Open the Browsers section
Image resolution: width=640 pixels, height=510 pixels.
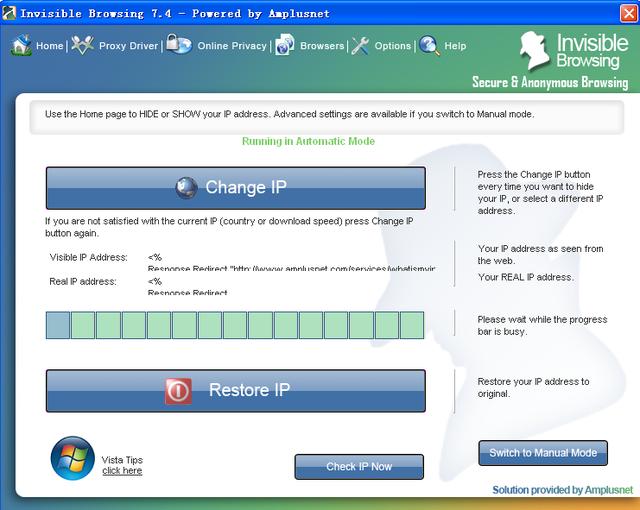click(x=322, y=46)
